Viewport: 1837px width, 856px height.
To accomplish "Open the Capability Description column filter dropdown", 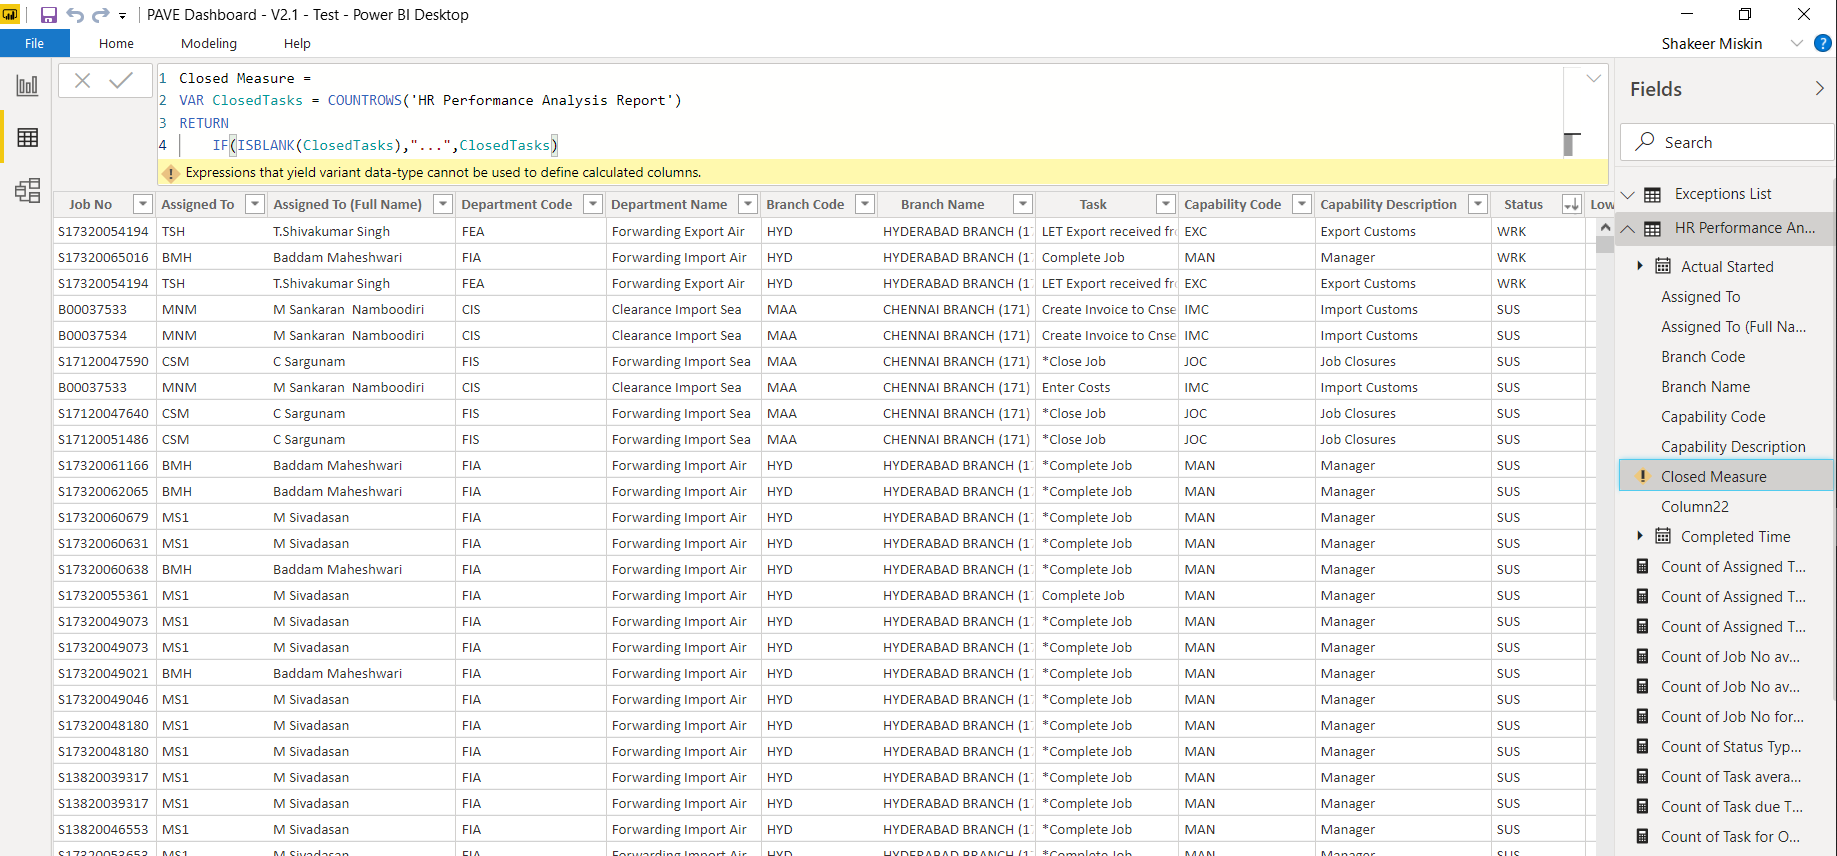I will 1478,204.
